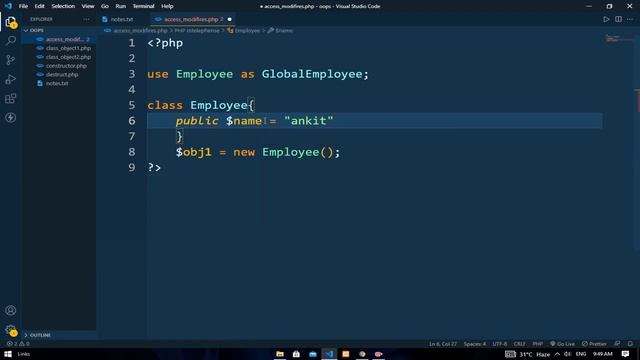Click the VS Code logo icon
The height and width of the screenshot is (360, 640).
tap(8, 6)
